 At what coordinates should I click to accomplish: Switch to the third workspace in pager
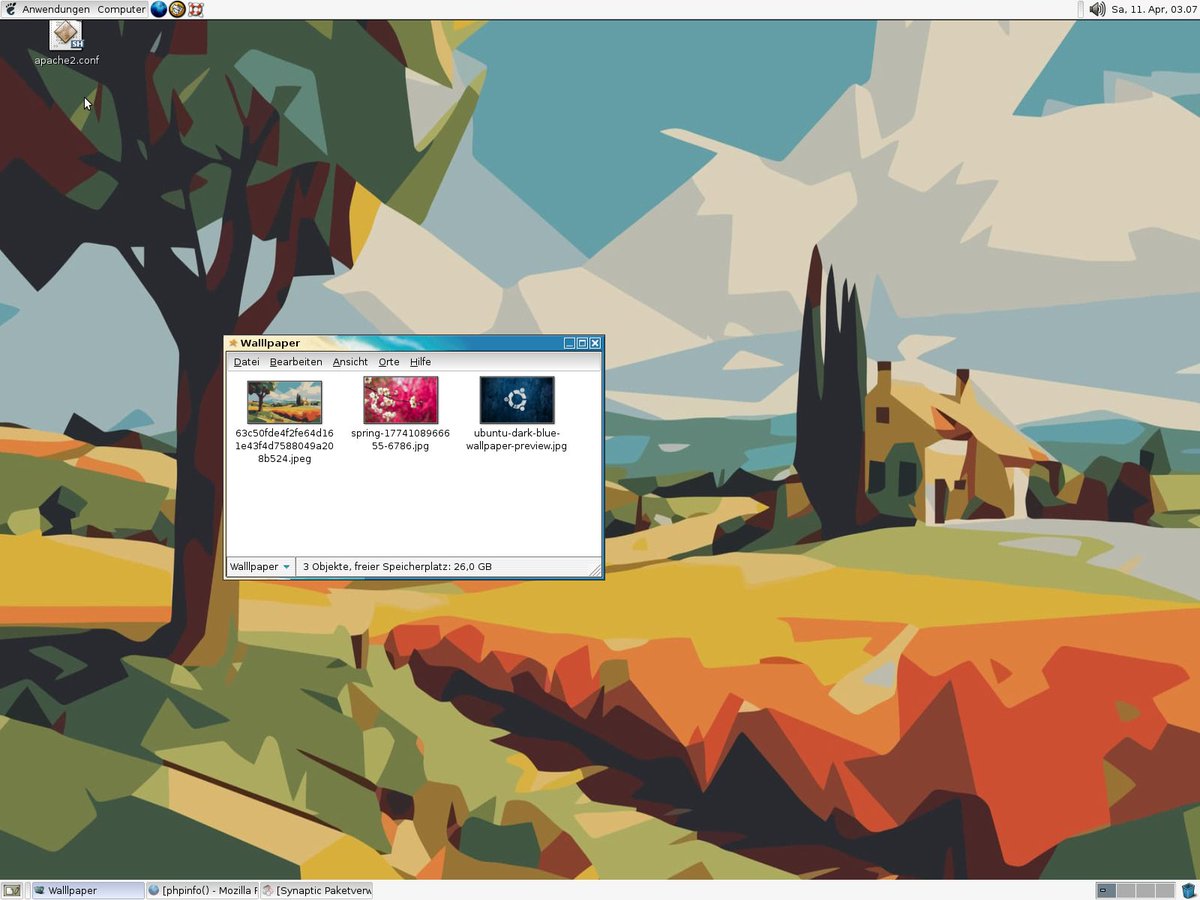(1145, 890)
